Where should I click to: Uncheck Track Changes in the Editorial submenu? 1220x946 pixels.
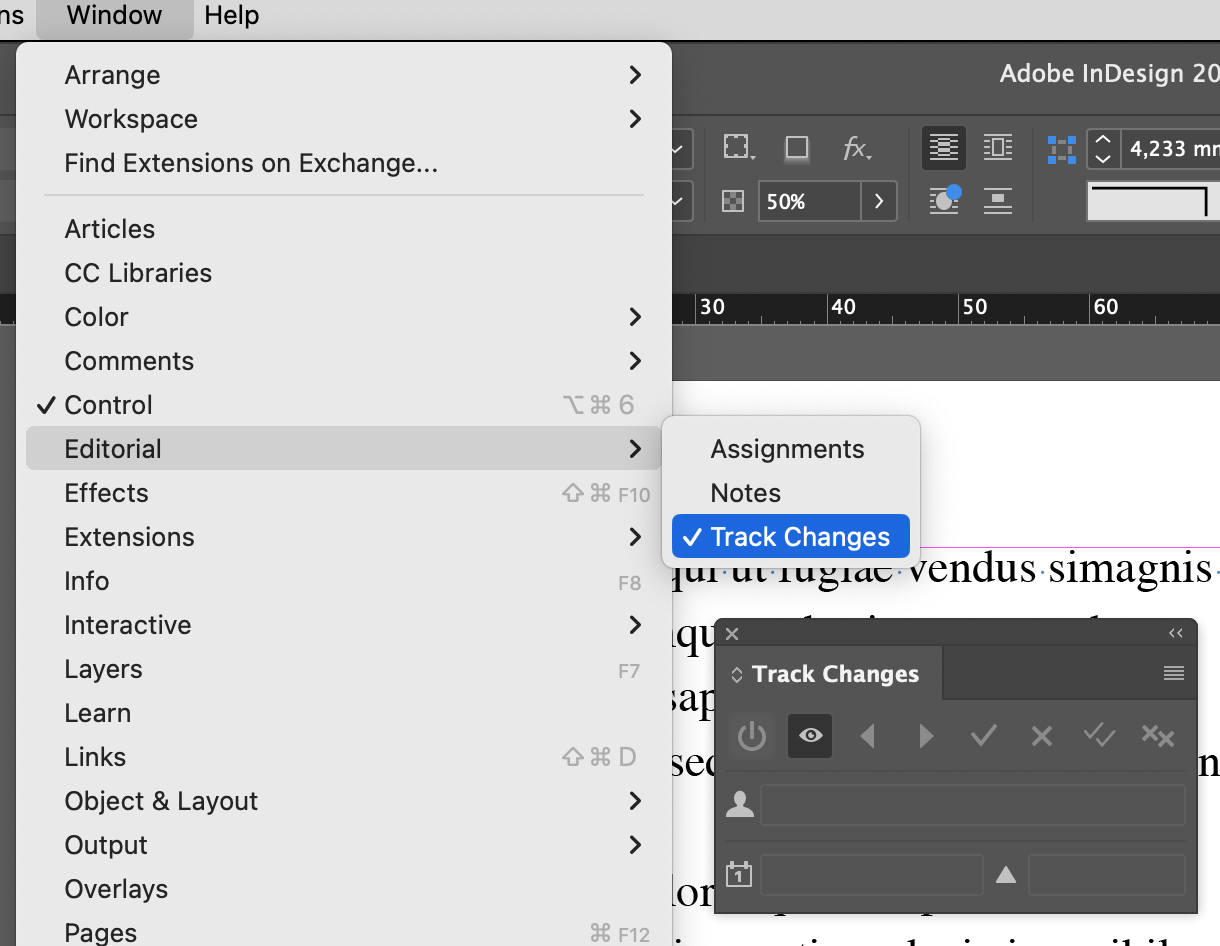click(800, 536)
